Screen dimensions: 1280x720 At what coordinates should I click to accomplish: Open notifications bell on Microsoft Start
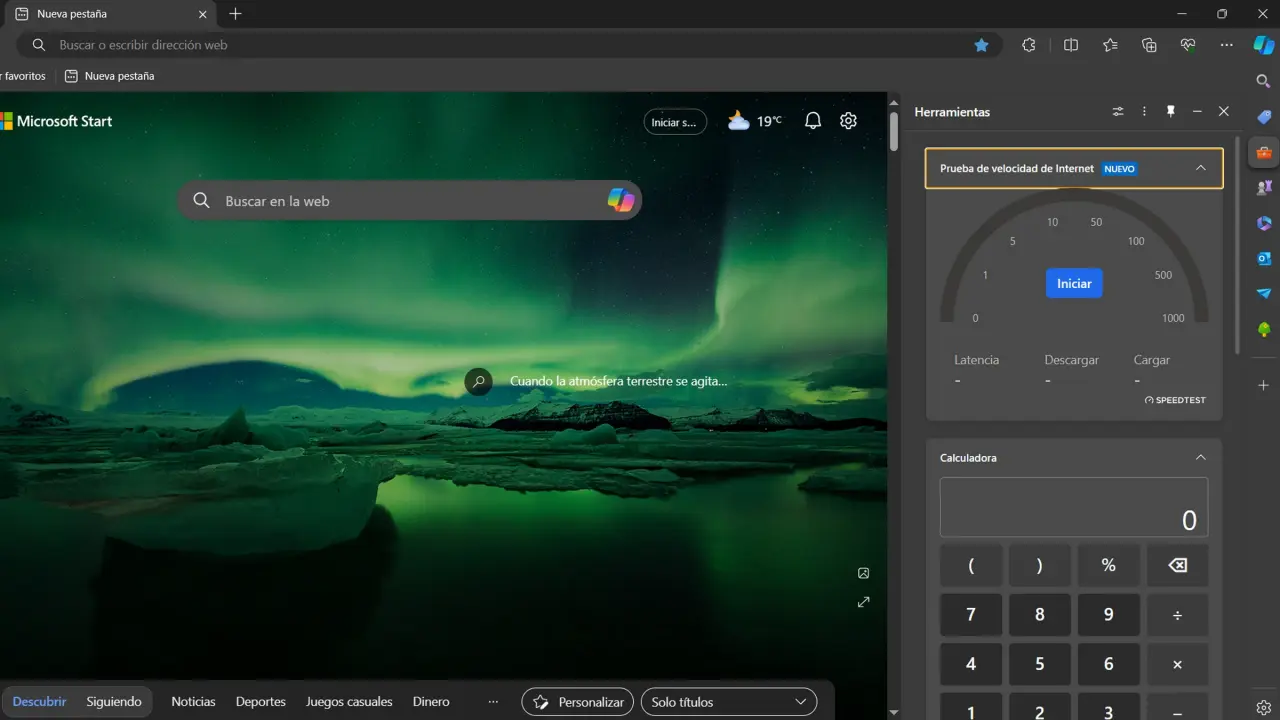[813, 121]
